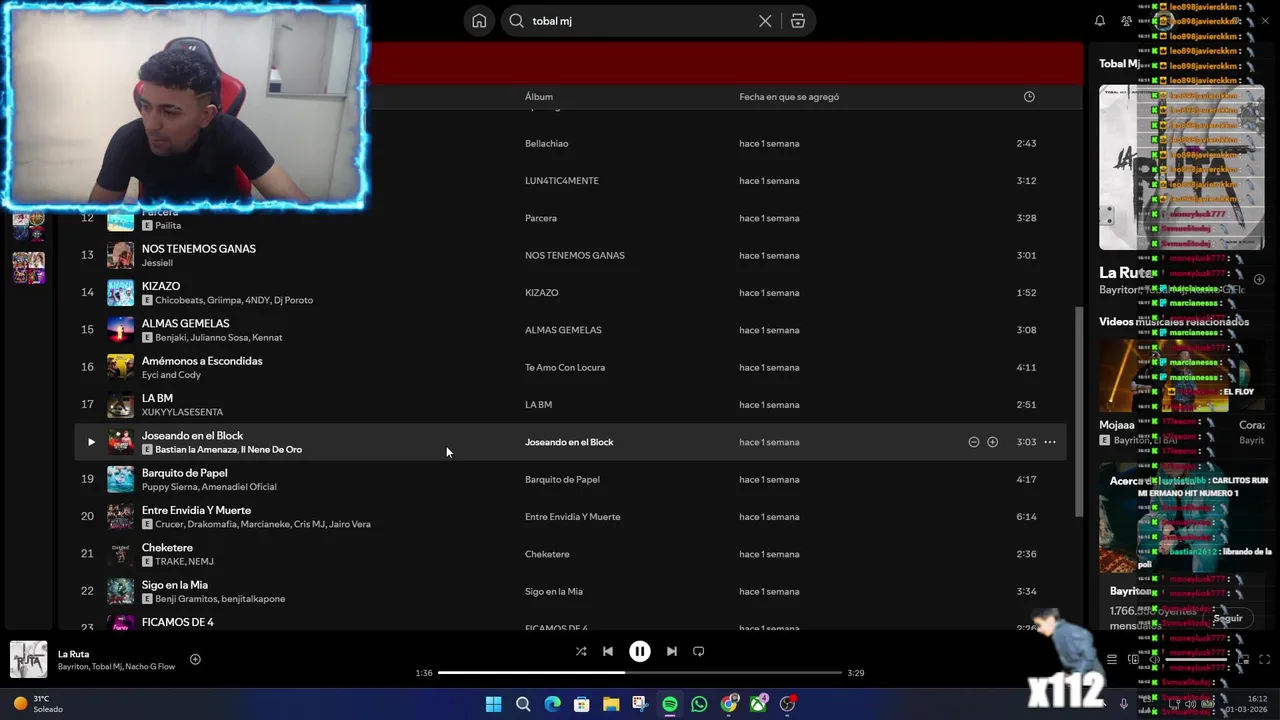Sort by 'Fecha en que se agregó' header
Image resolution: width=1280 pixels, height=720 pixels.
789,97
